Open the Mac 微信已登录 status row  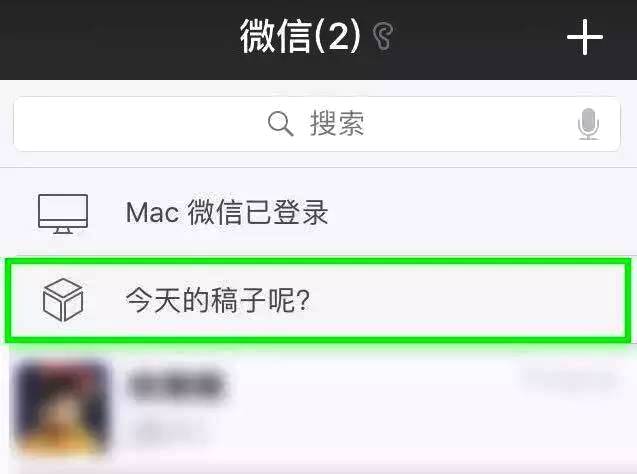click(x=318, y=212)
